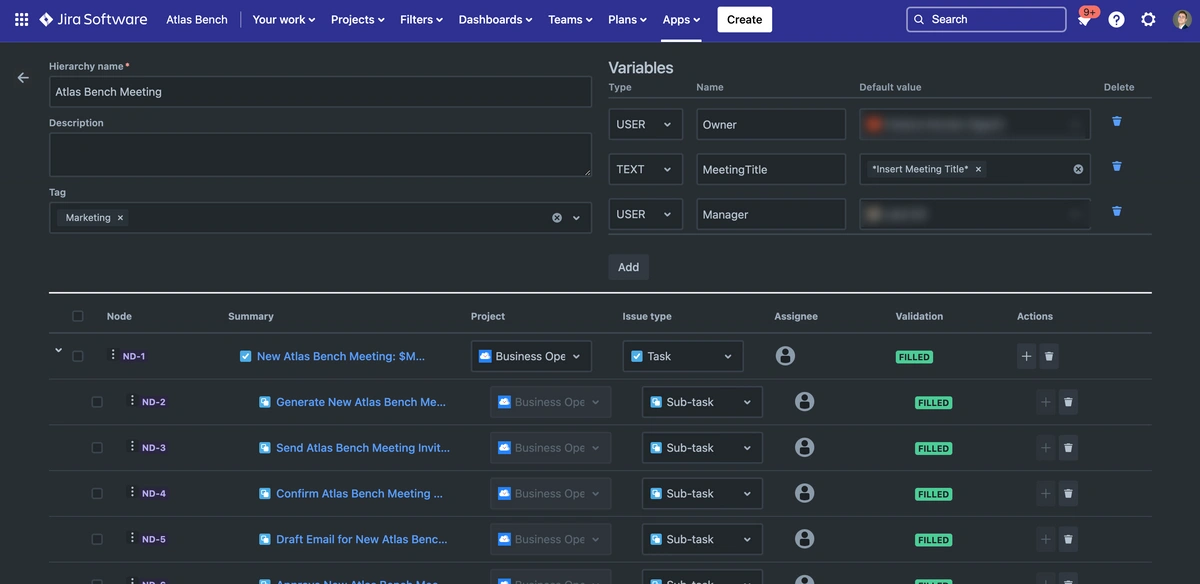Delete the Manager variable with the trash icon
This screenshot has height=584, width=1200.
point(1117,211)
